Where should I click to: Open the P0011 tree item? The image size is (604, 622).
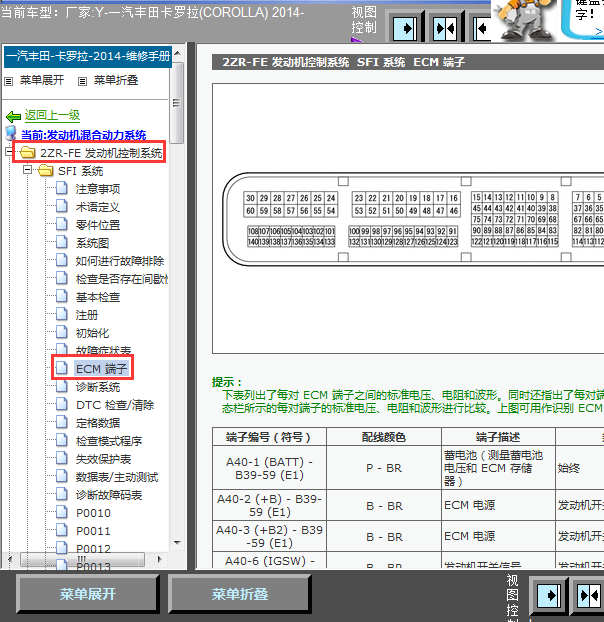tap(93, 531)
